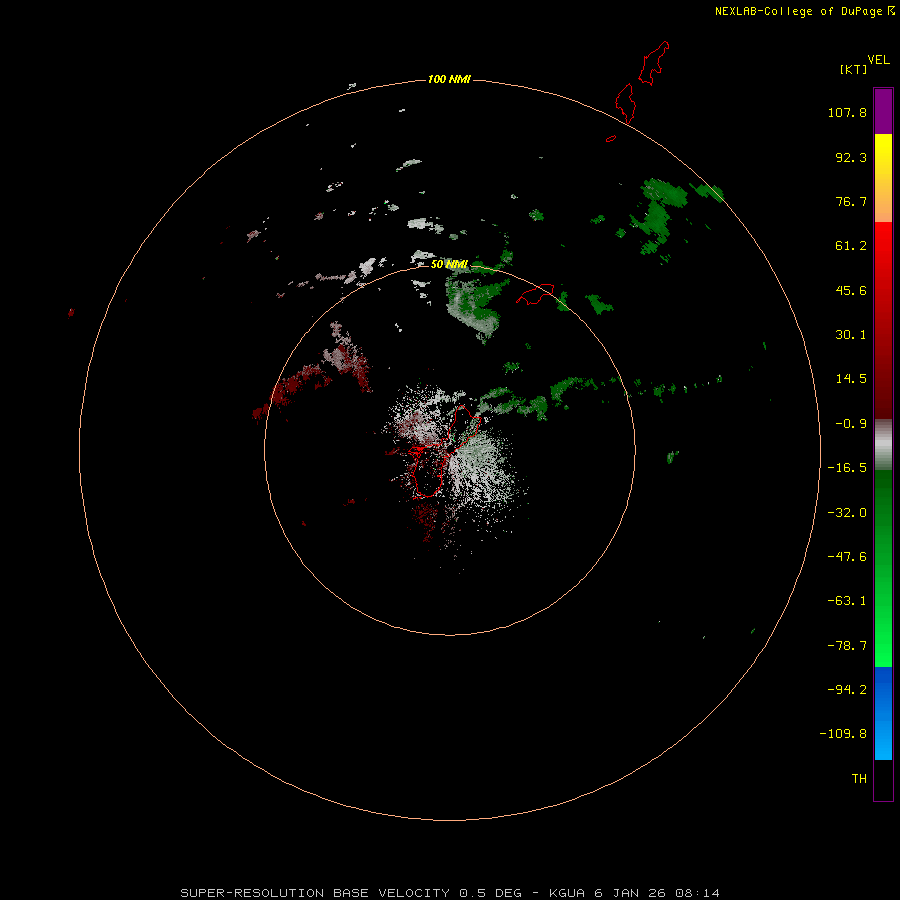The width and height of the screenshot is (900, 900).
Task: Click the 45.6 velocity scale value
Action: pos(851,290)
